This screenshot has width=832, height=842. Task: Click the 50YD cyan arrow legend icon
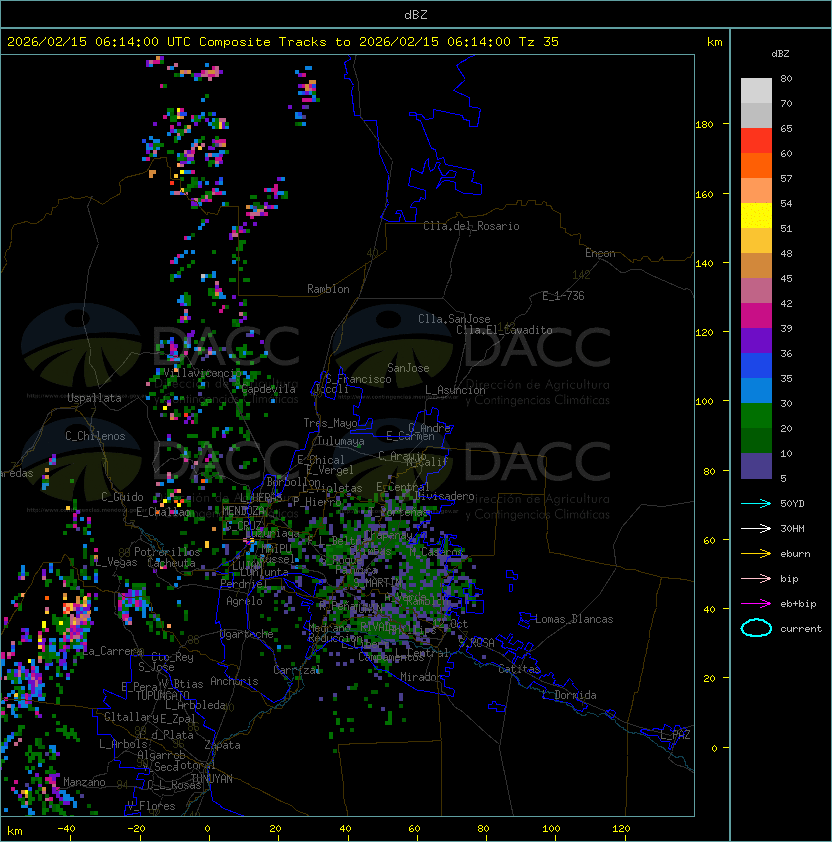click(756, 504)
